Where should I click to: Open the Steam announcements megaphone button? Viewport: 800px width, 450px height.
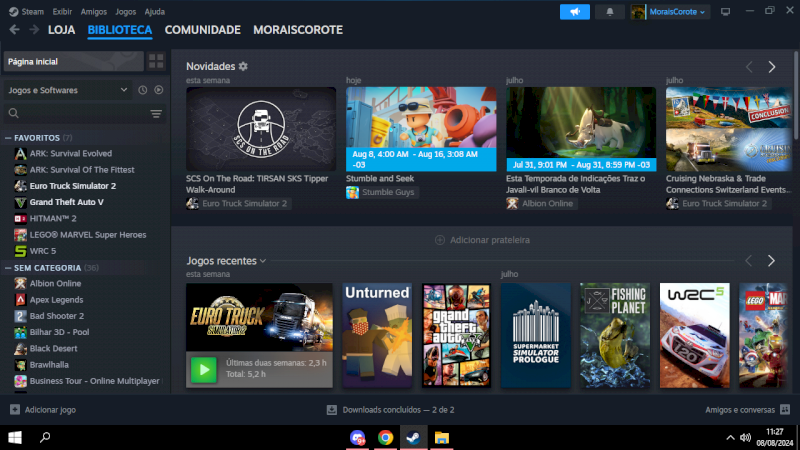coord(574,12)
